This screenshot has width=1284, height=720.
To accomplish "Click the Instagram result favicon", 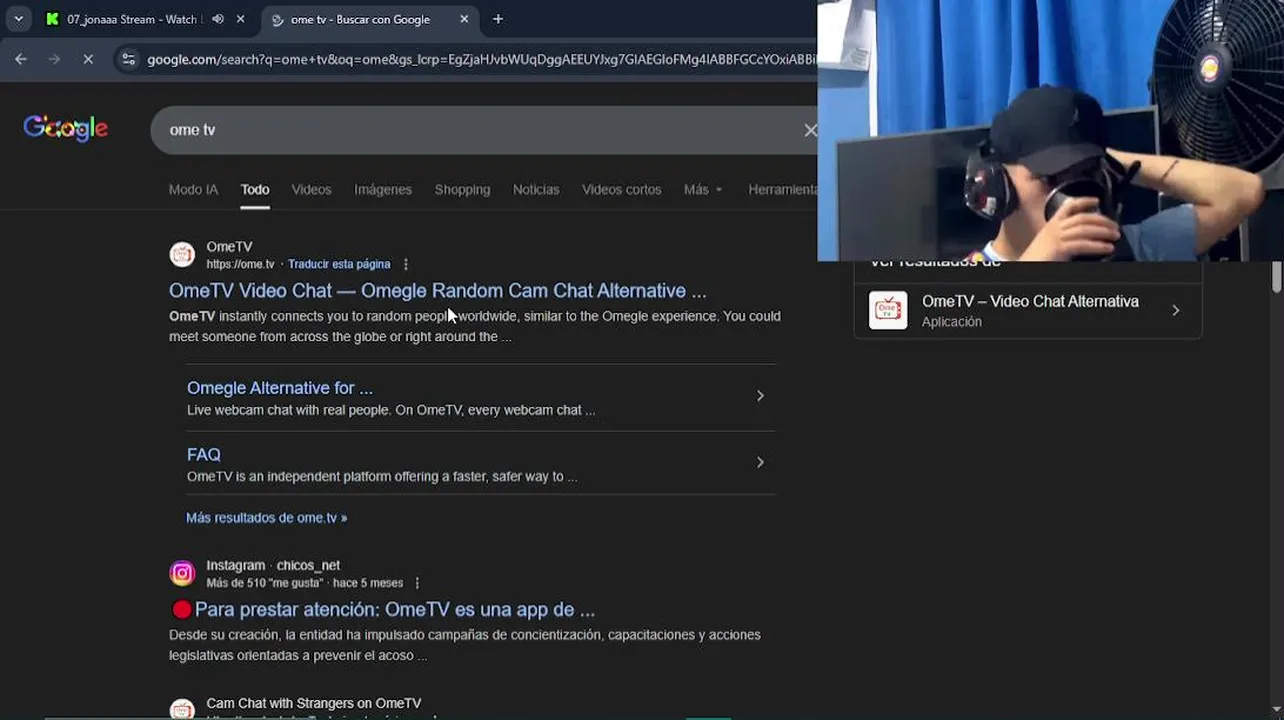I will (182, 573).
